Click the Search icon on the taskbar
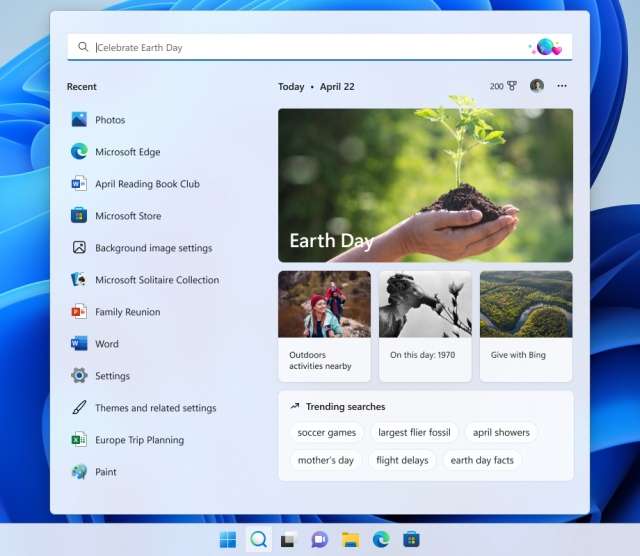640x556 pixels. [258, 540]
